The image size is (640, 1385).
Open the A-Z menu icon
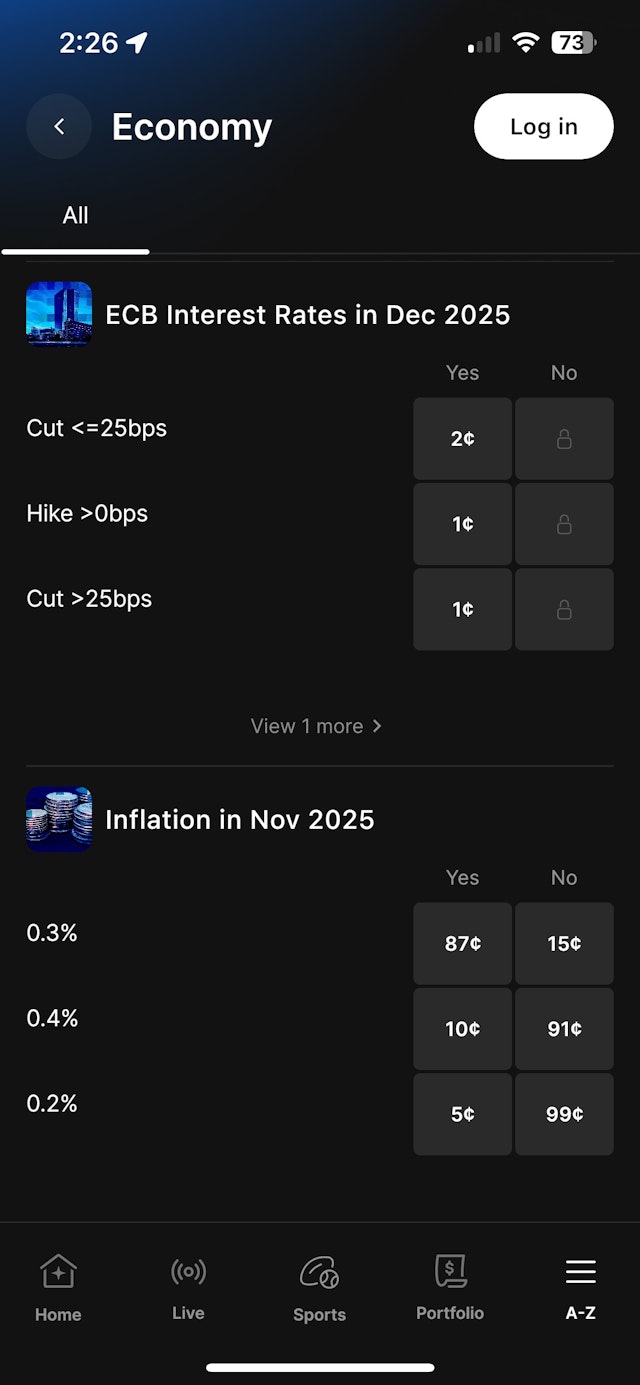click(x=580, y=1272)
